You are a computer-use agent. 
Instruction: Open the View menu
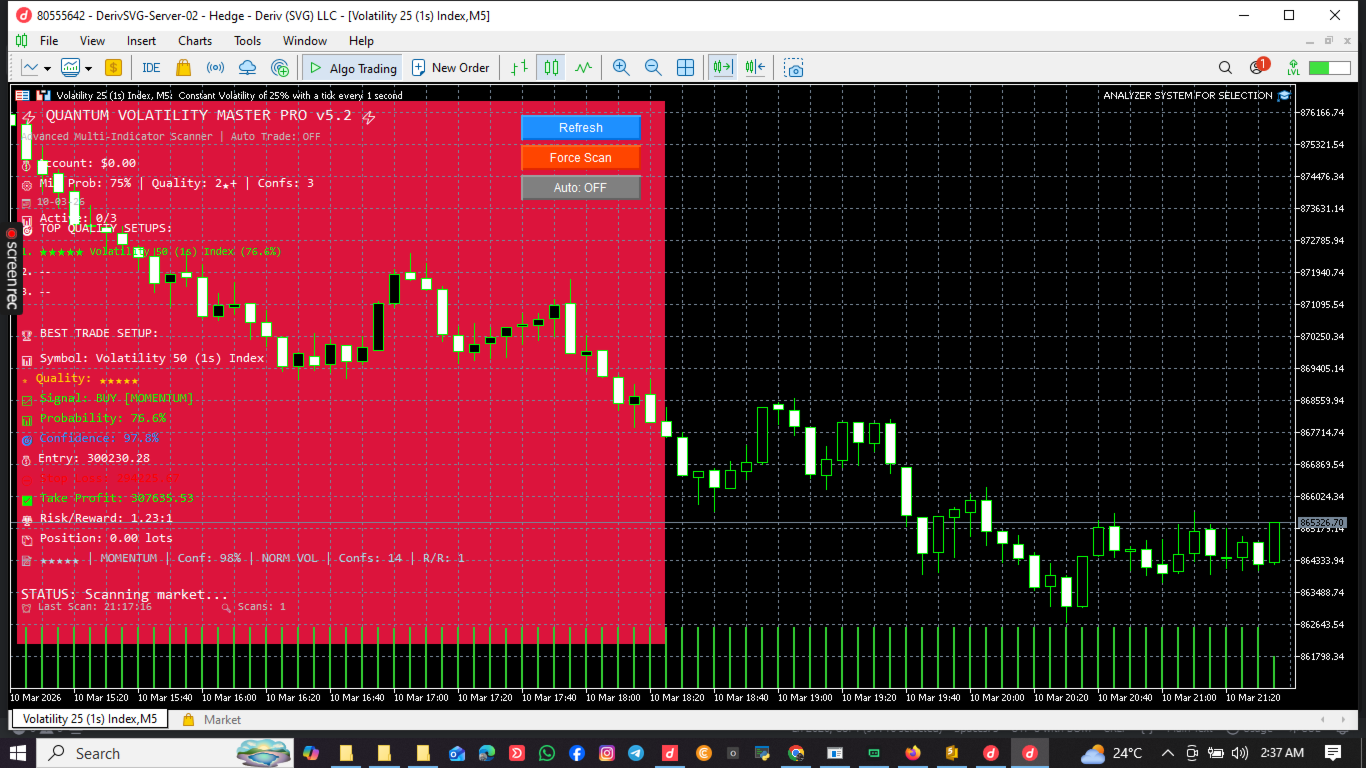(x=92, y=41)
